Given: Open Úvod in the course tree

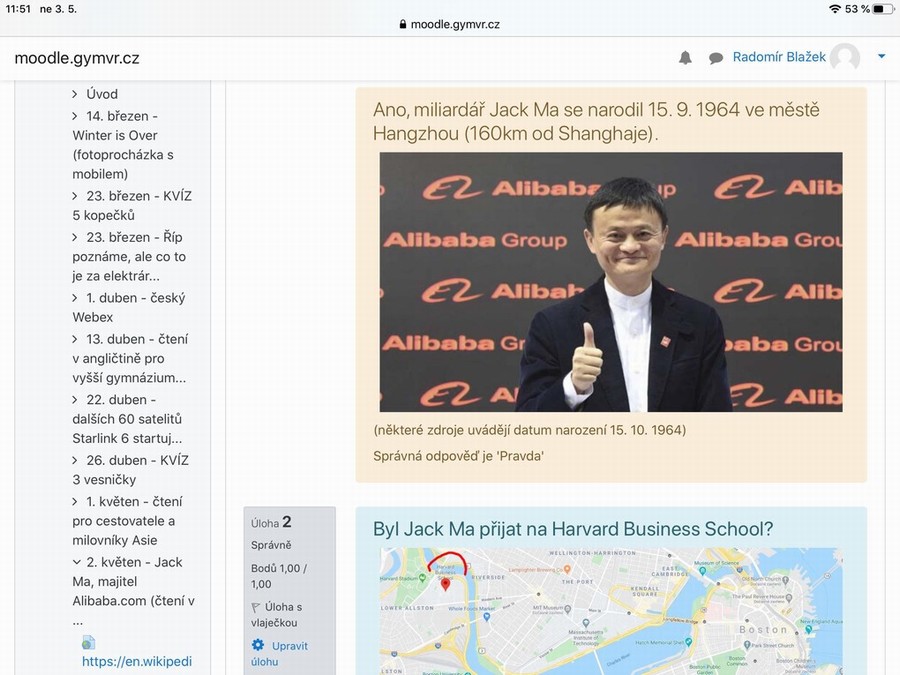Looking at the screenshot, I should point(102,94).
